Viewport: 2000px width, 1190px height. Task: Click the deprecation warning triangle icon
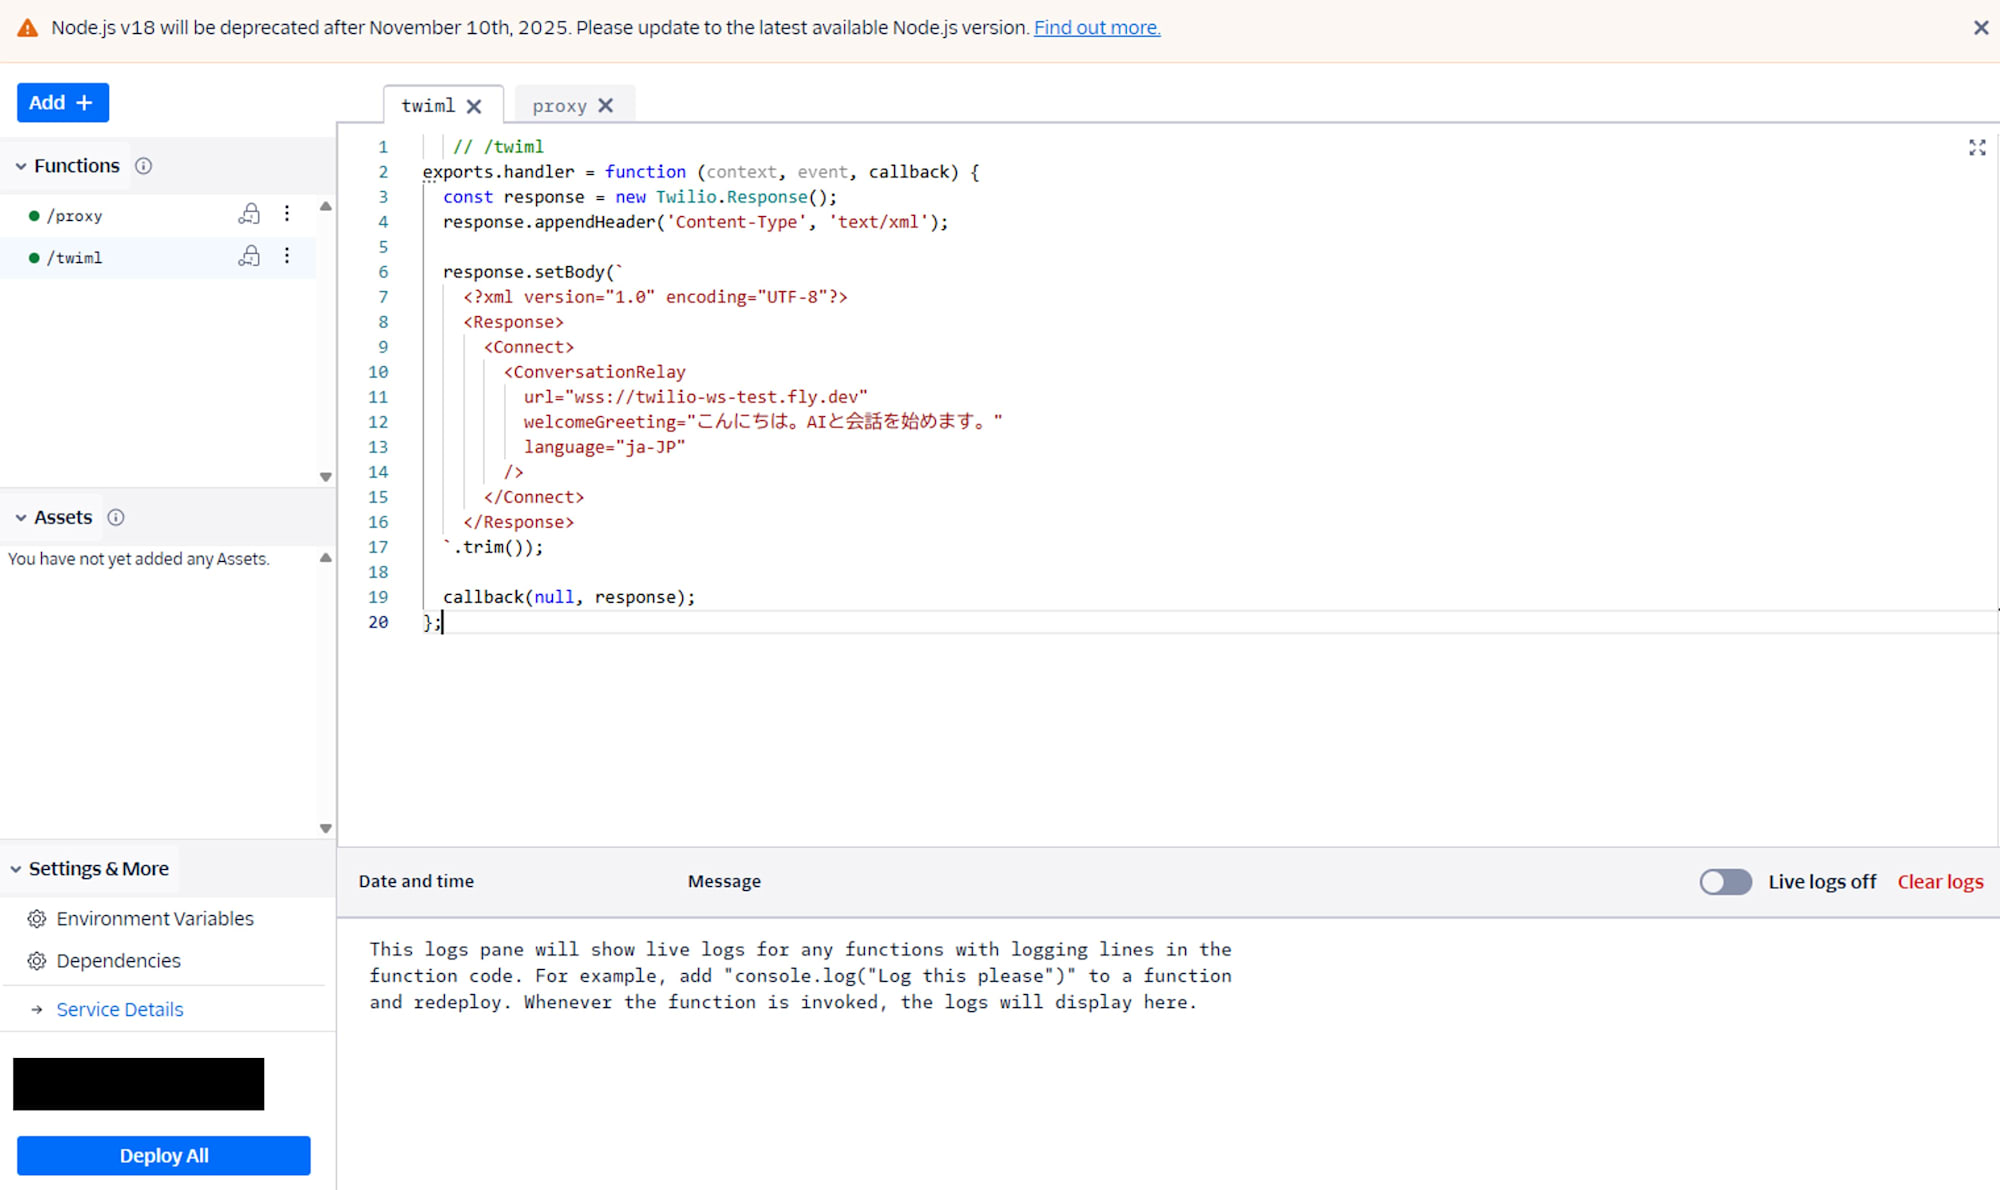click(28, 28)
